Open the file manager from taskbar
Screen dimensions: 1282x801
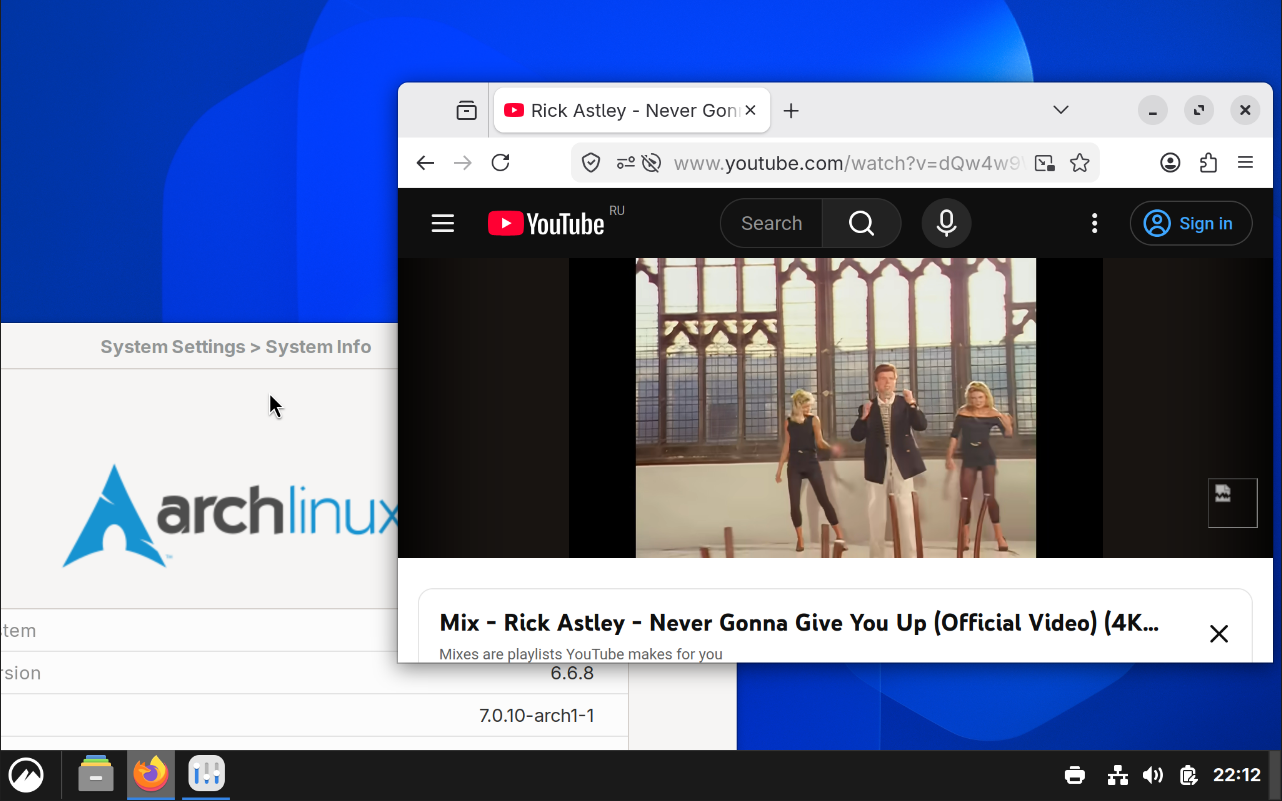pyautogui.click(x=96, y=774)
